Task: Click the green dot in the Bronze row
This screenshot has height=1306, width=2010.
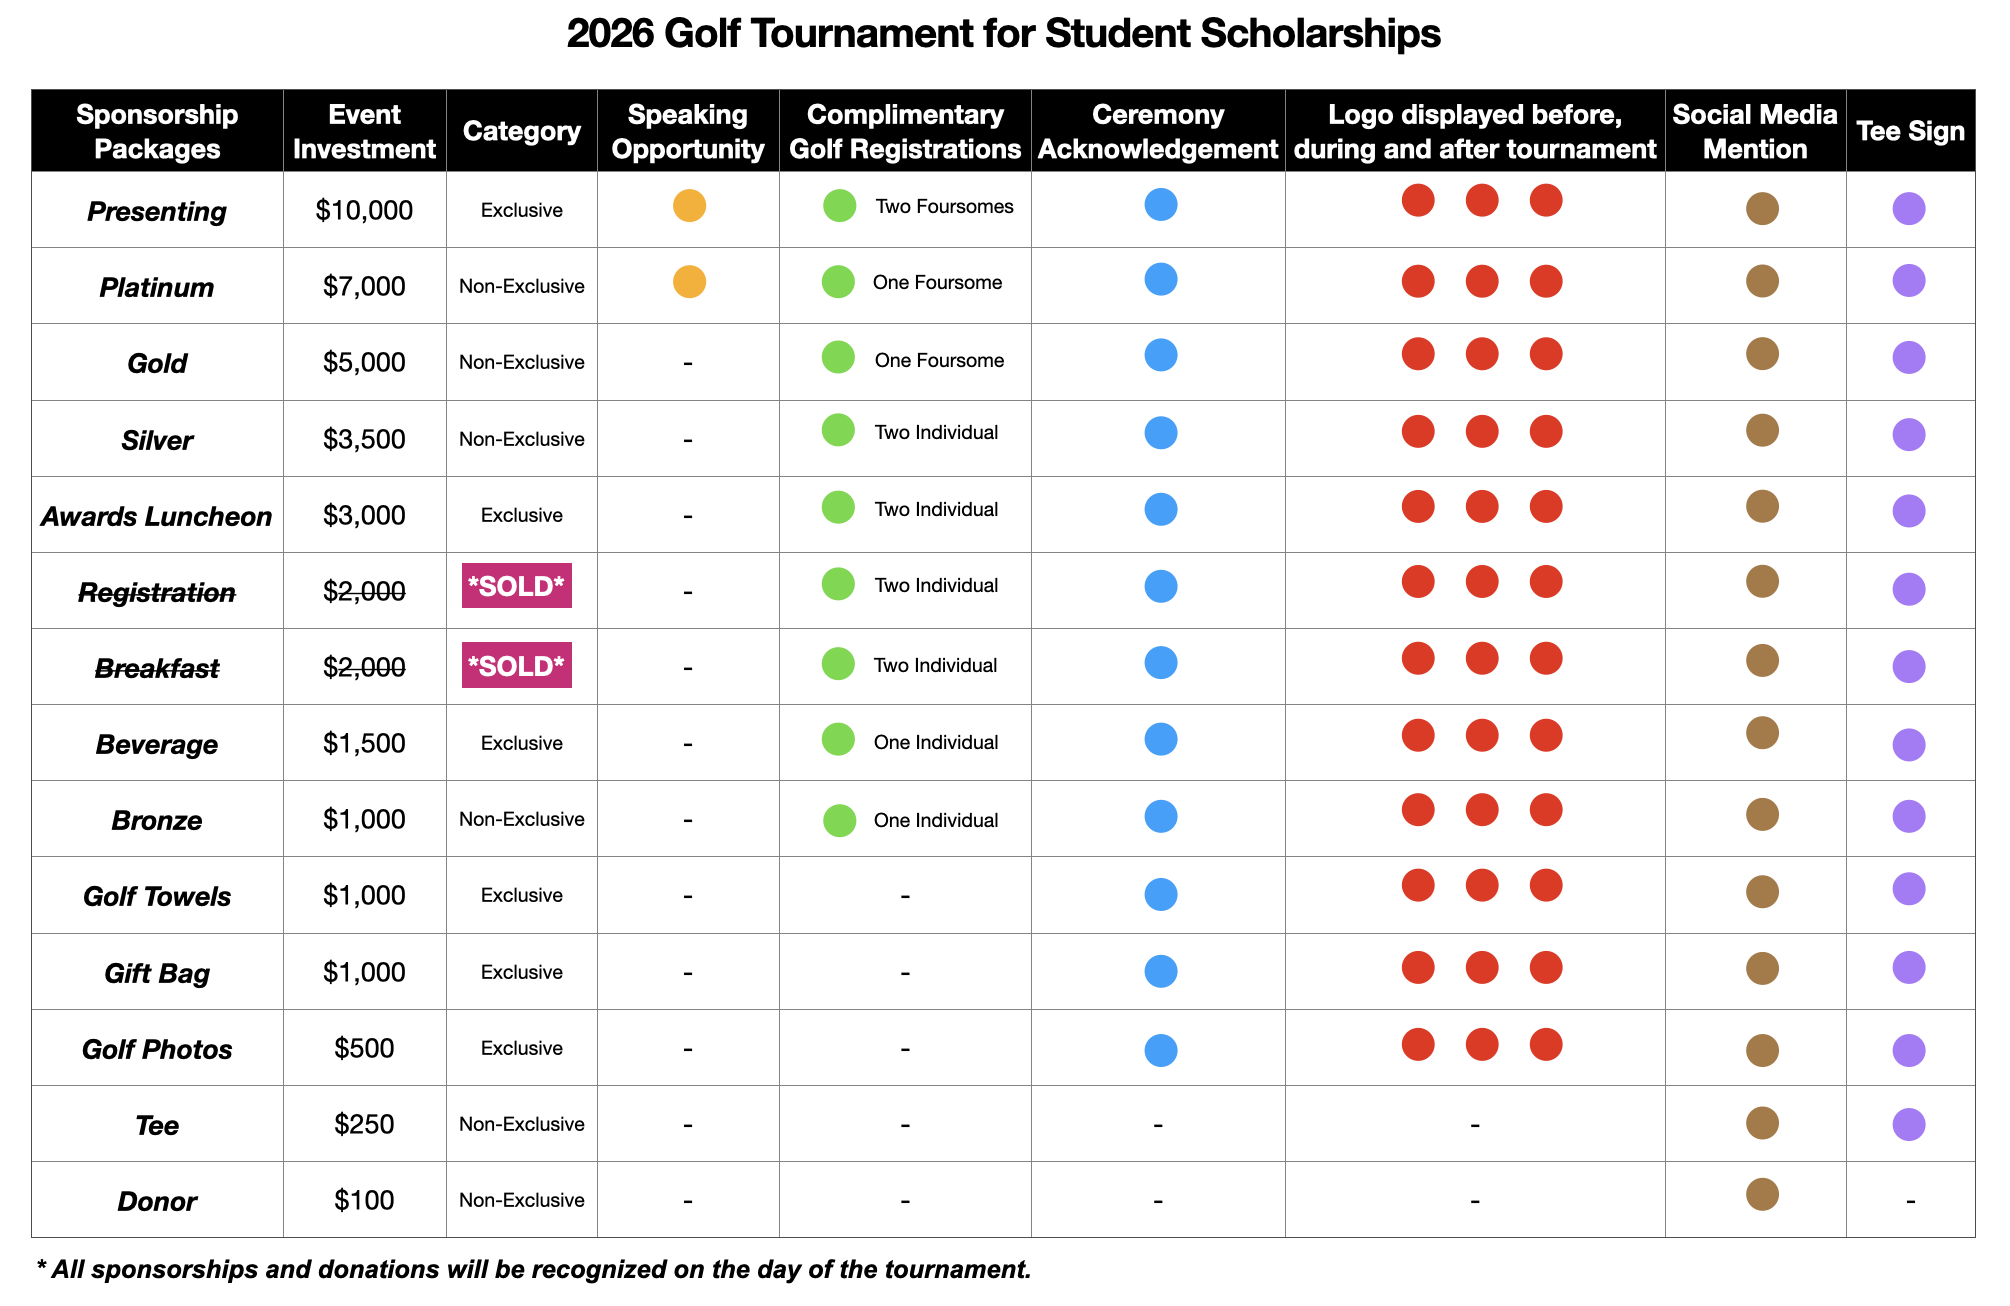Action: 839,821
